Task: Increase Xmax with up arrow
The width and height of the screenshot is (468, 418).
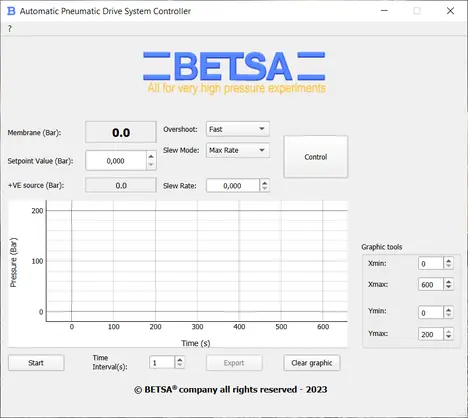Action: pos(448,281)
